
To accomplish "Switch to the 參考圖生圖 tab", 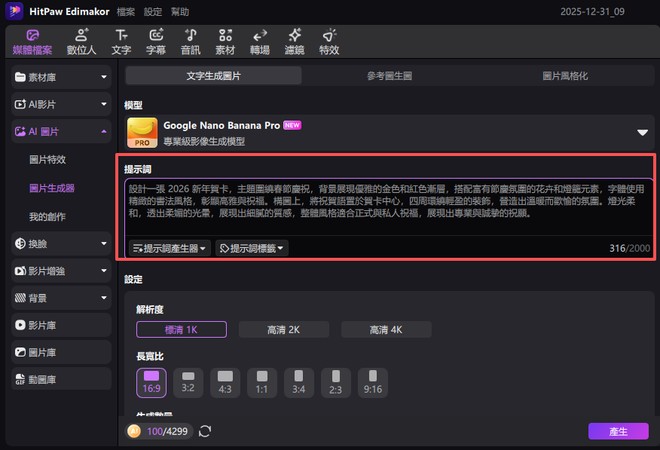I will coord(389,76).
